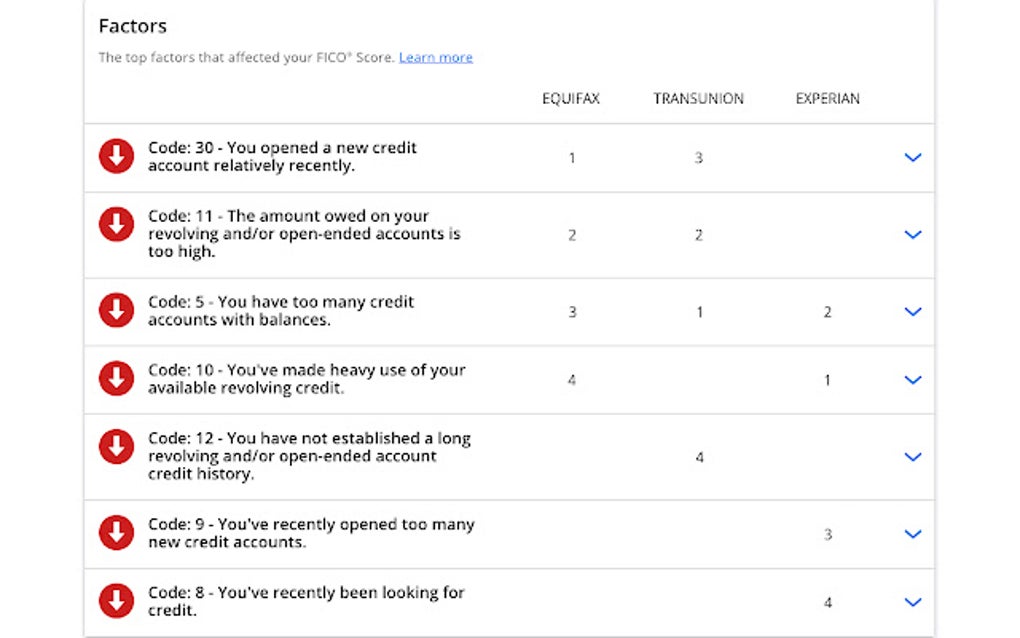Image resolution: width=1020 pixels, height=638 pixels.
Task: Select the EQUIFAX column header
Action: pyautogui.click(x=570, y=98)
